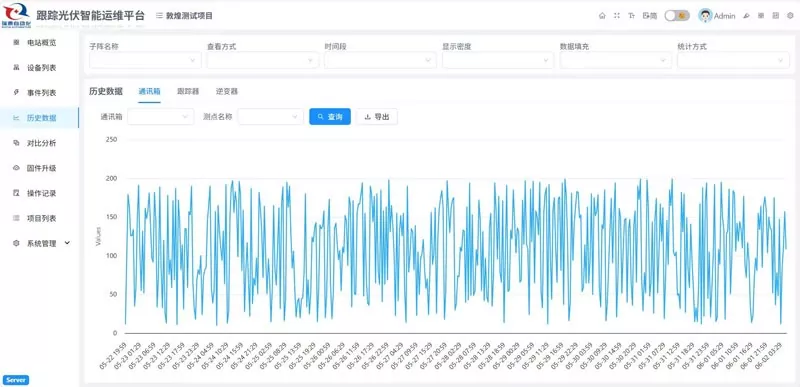The width and height of the screenshot is (800, 387).
Task: Toggle the dark/light theme switch
Action: click(677, 16)
